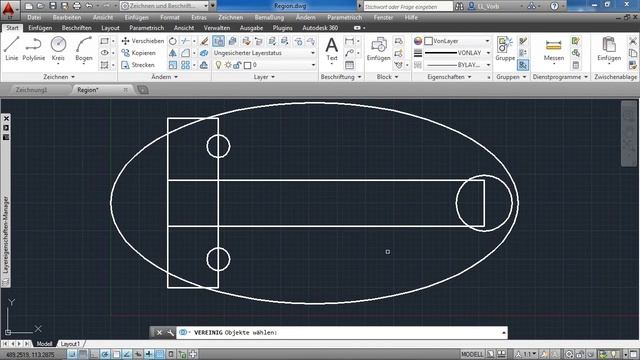Expand the Zeichnen panel

[x=59, y=77]
